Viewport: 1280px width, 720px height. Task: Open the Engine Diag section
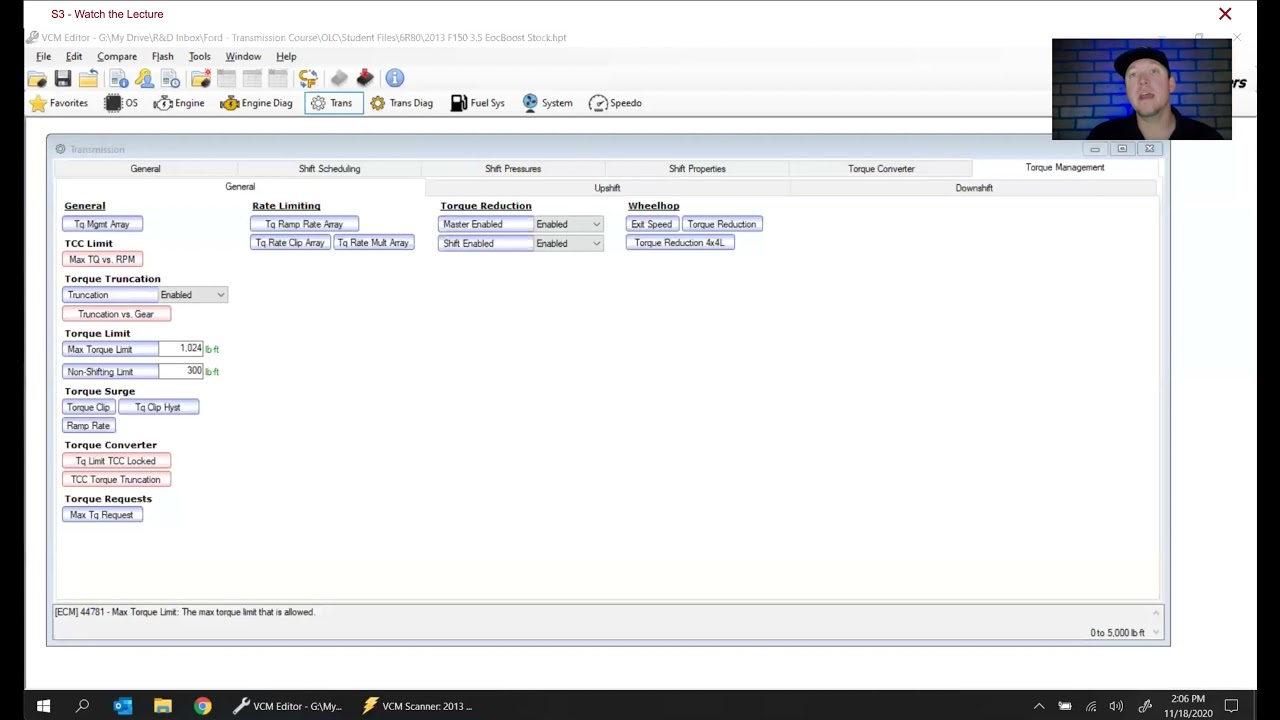[x=257, y=103]
